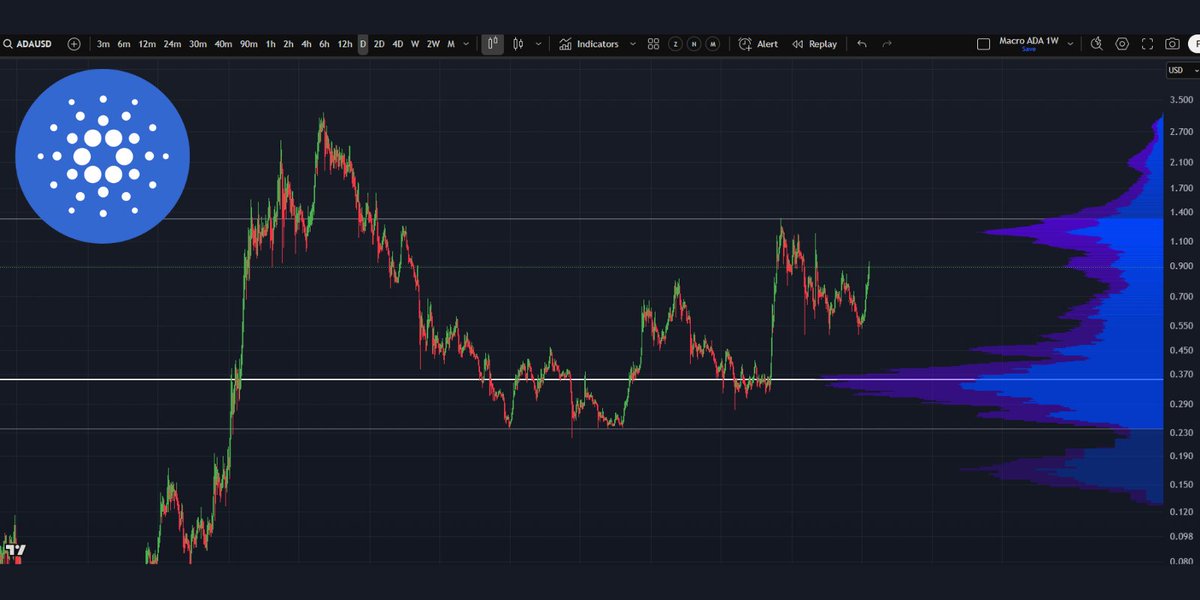Open chart settings hexagon icon
Viewport: 1200px width, 600px height.
point(1122,44)
